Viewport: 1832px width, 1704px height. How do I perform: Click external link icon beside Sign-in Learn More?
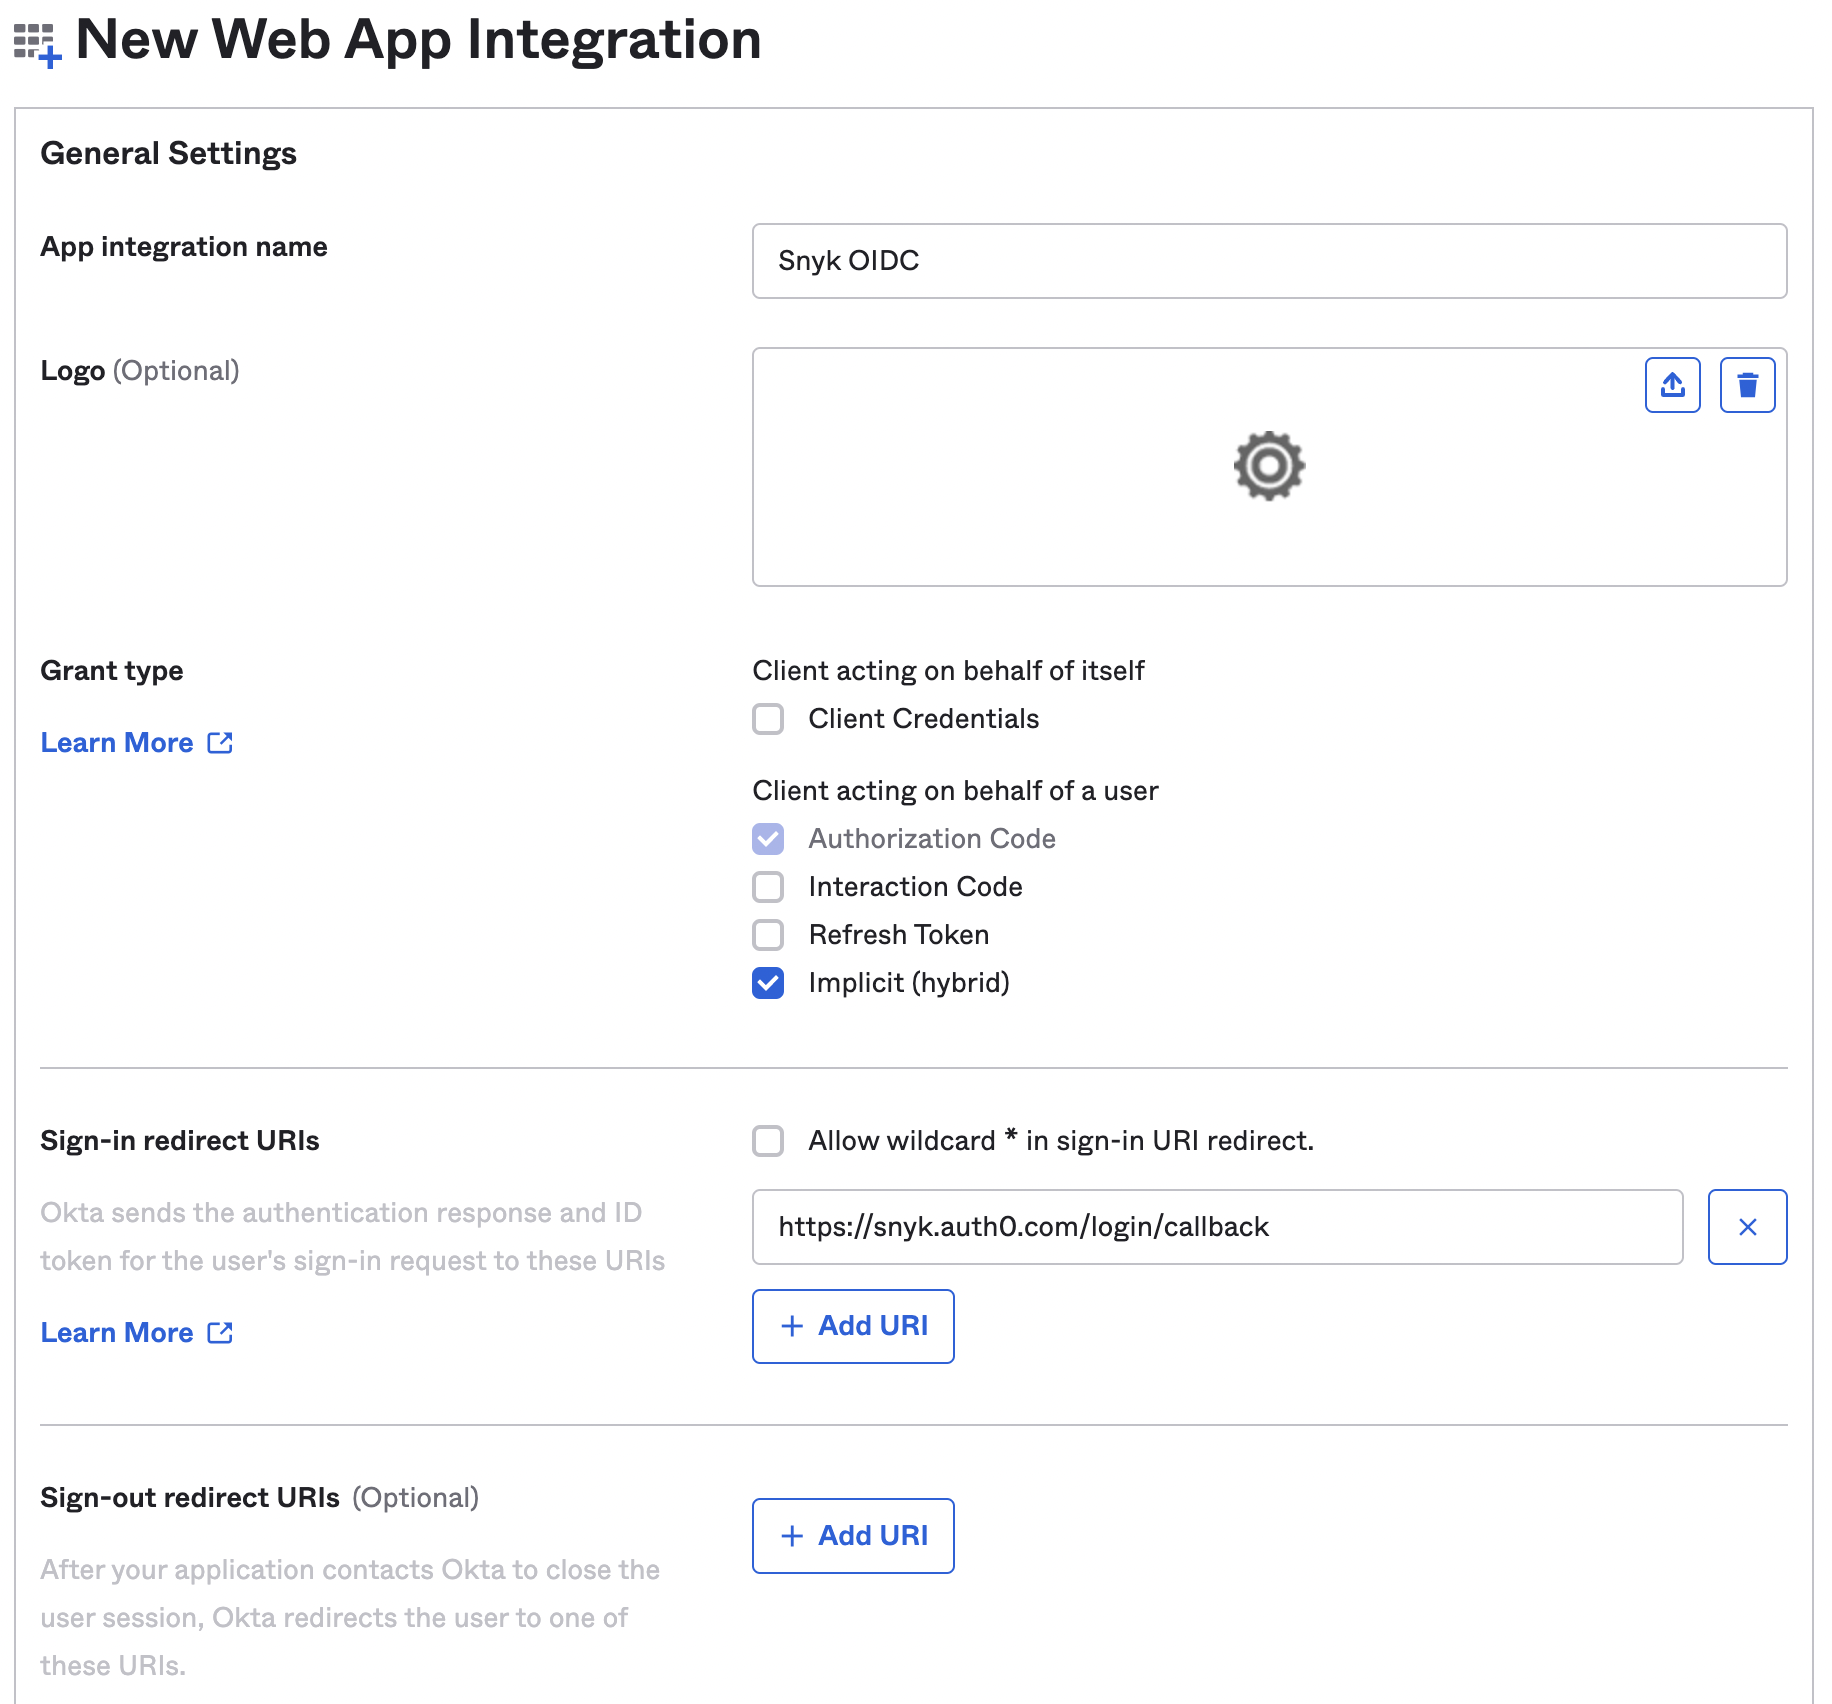coord(220,1333)
